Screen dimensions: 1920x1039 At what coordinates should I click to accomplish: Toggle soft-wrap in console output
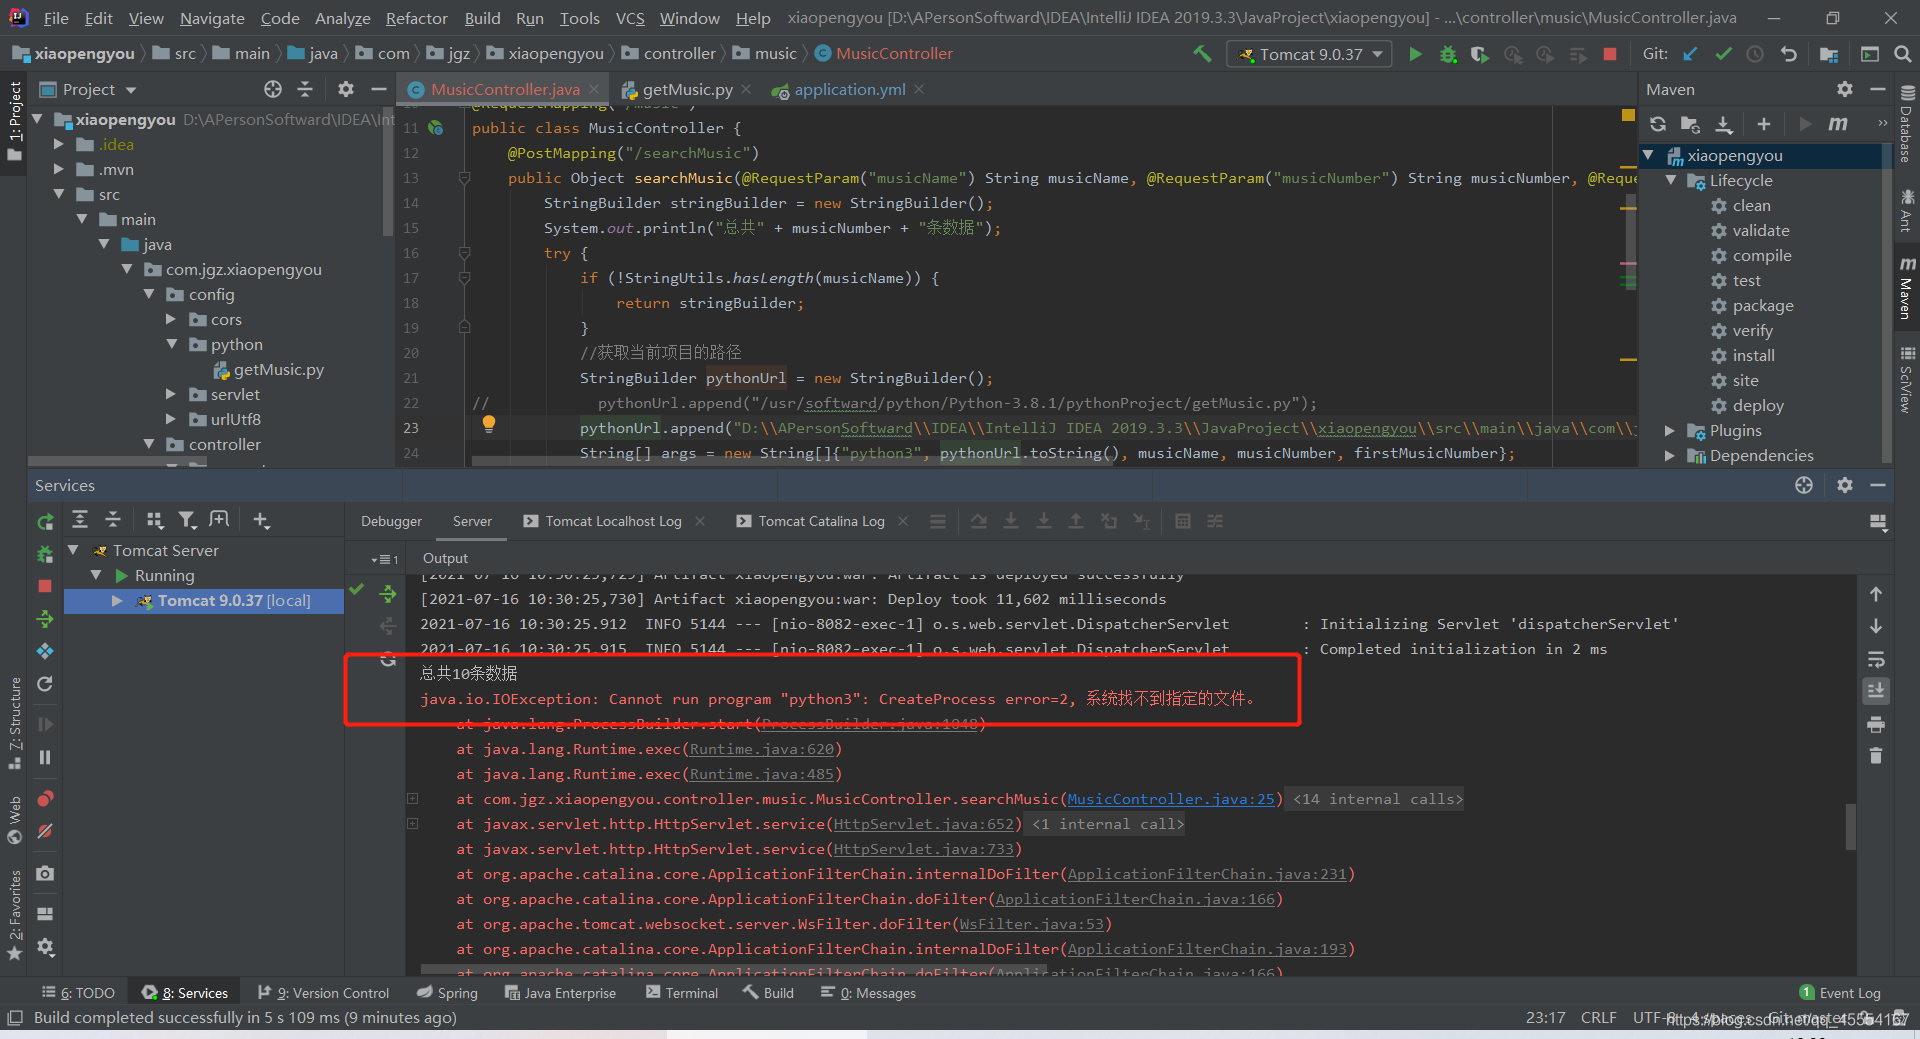tap(1876, 659)
